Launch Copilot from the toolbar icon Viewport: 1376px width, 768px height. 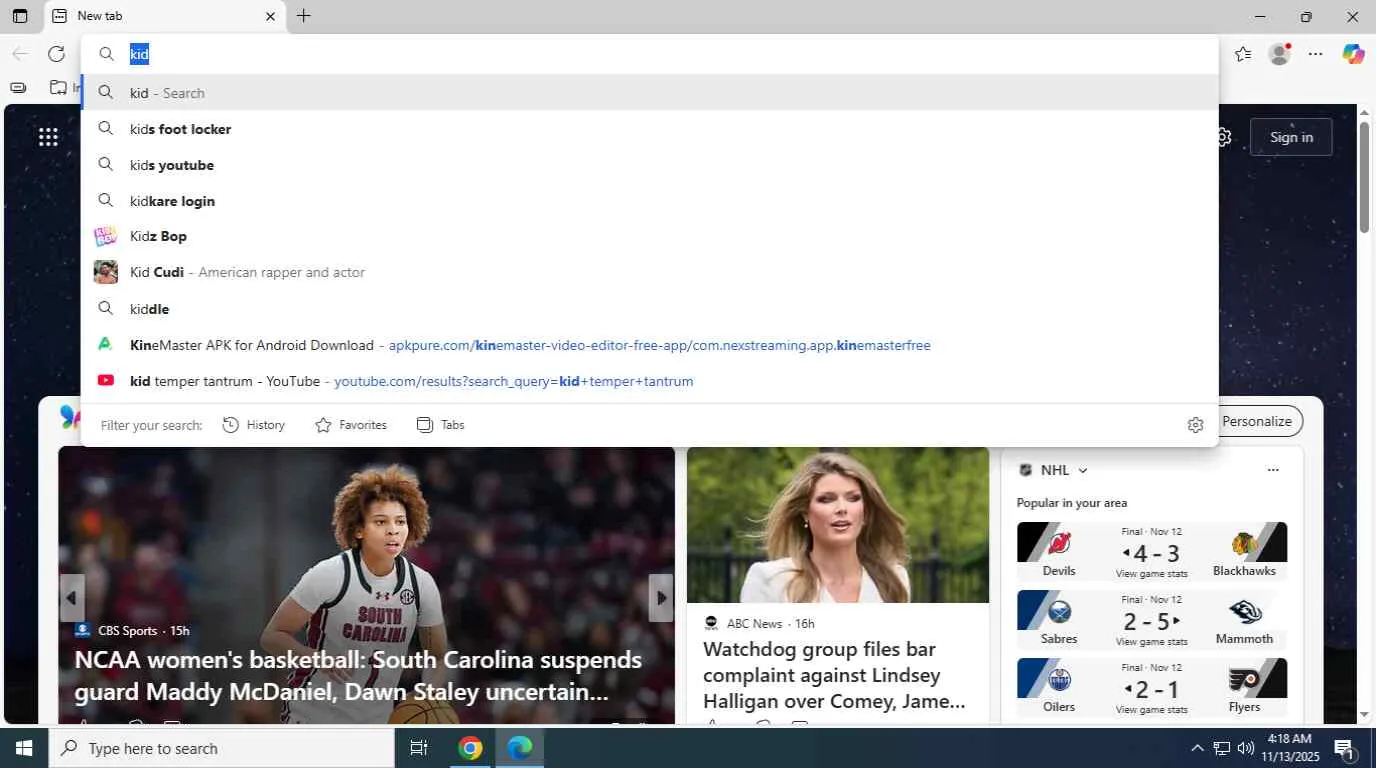pyautogui.click(x=1353, y=54)
